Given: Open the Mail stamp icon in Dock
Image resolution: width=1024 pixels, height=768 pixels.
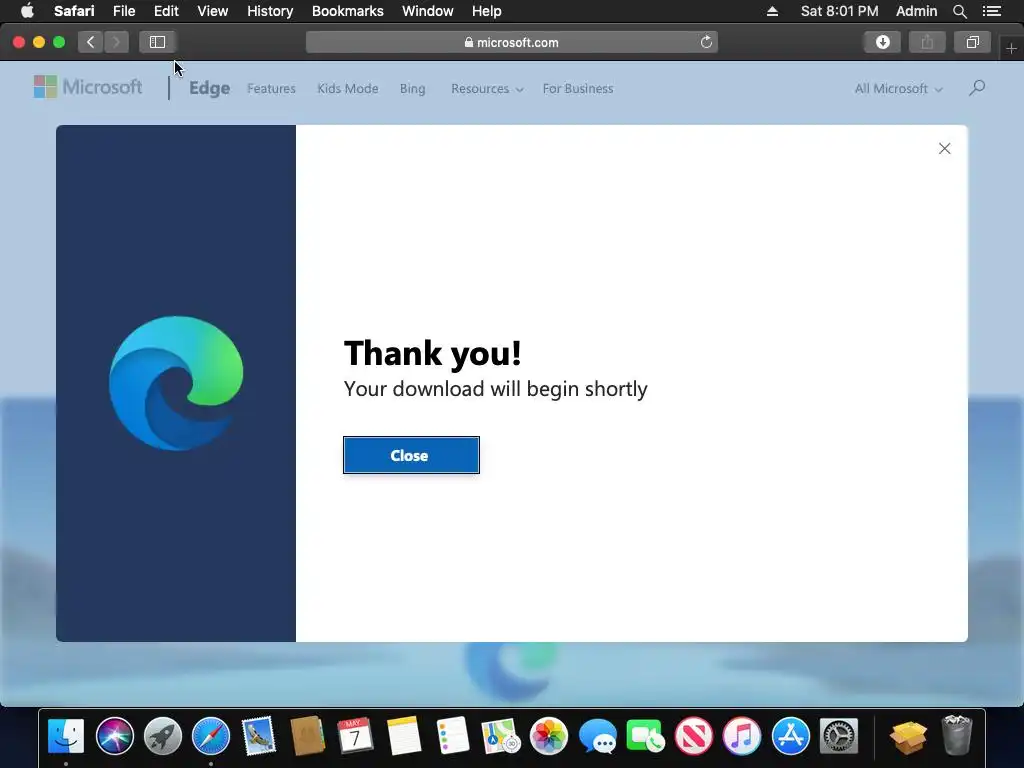Looking at the screenshot, I should [x=259, y=736].
